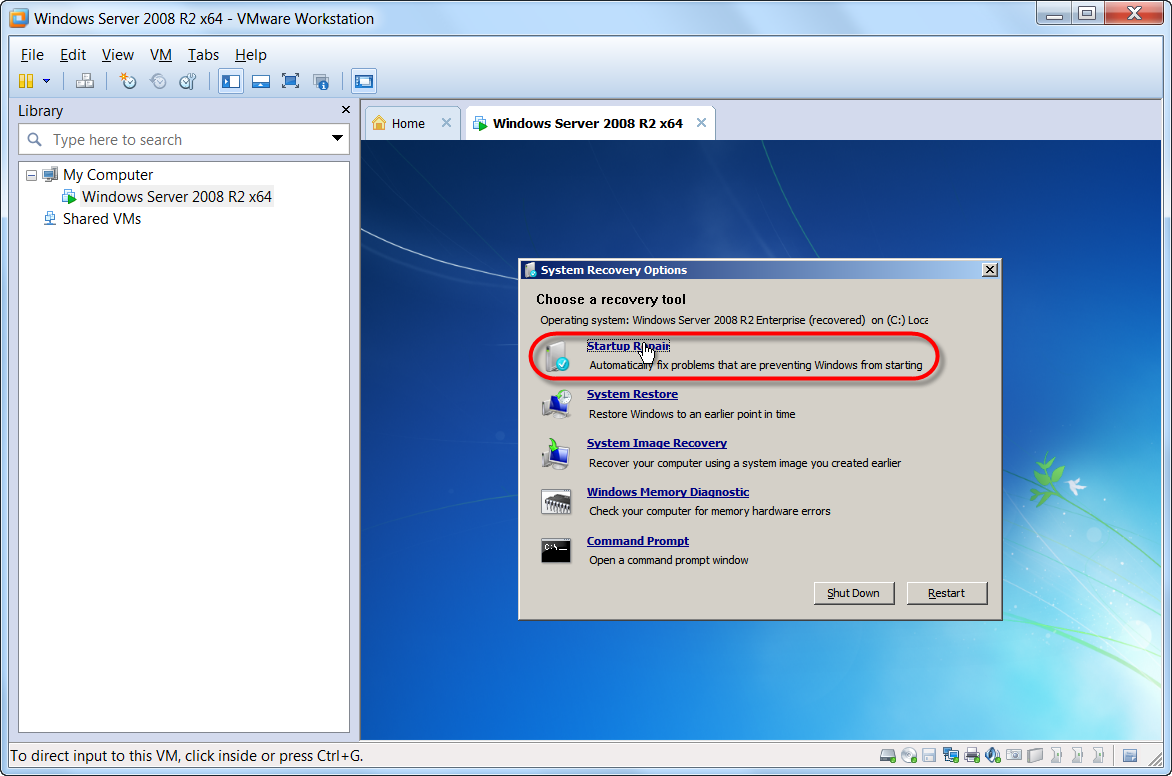Click the sound card status bar icon
The height and width of the screenshot is (776, 1172).
coord(993,755)
